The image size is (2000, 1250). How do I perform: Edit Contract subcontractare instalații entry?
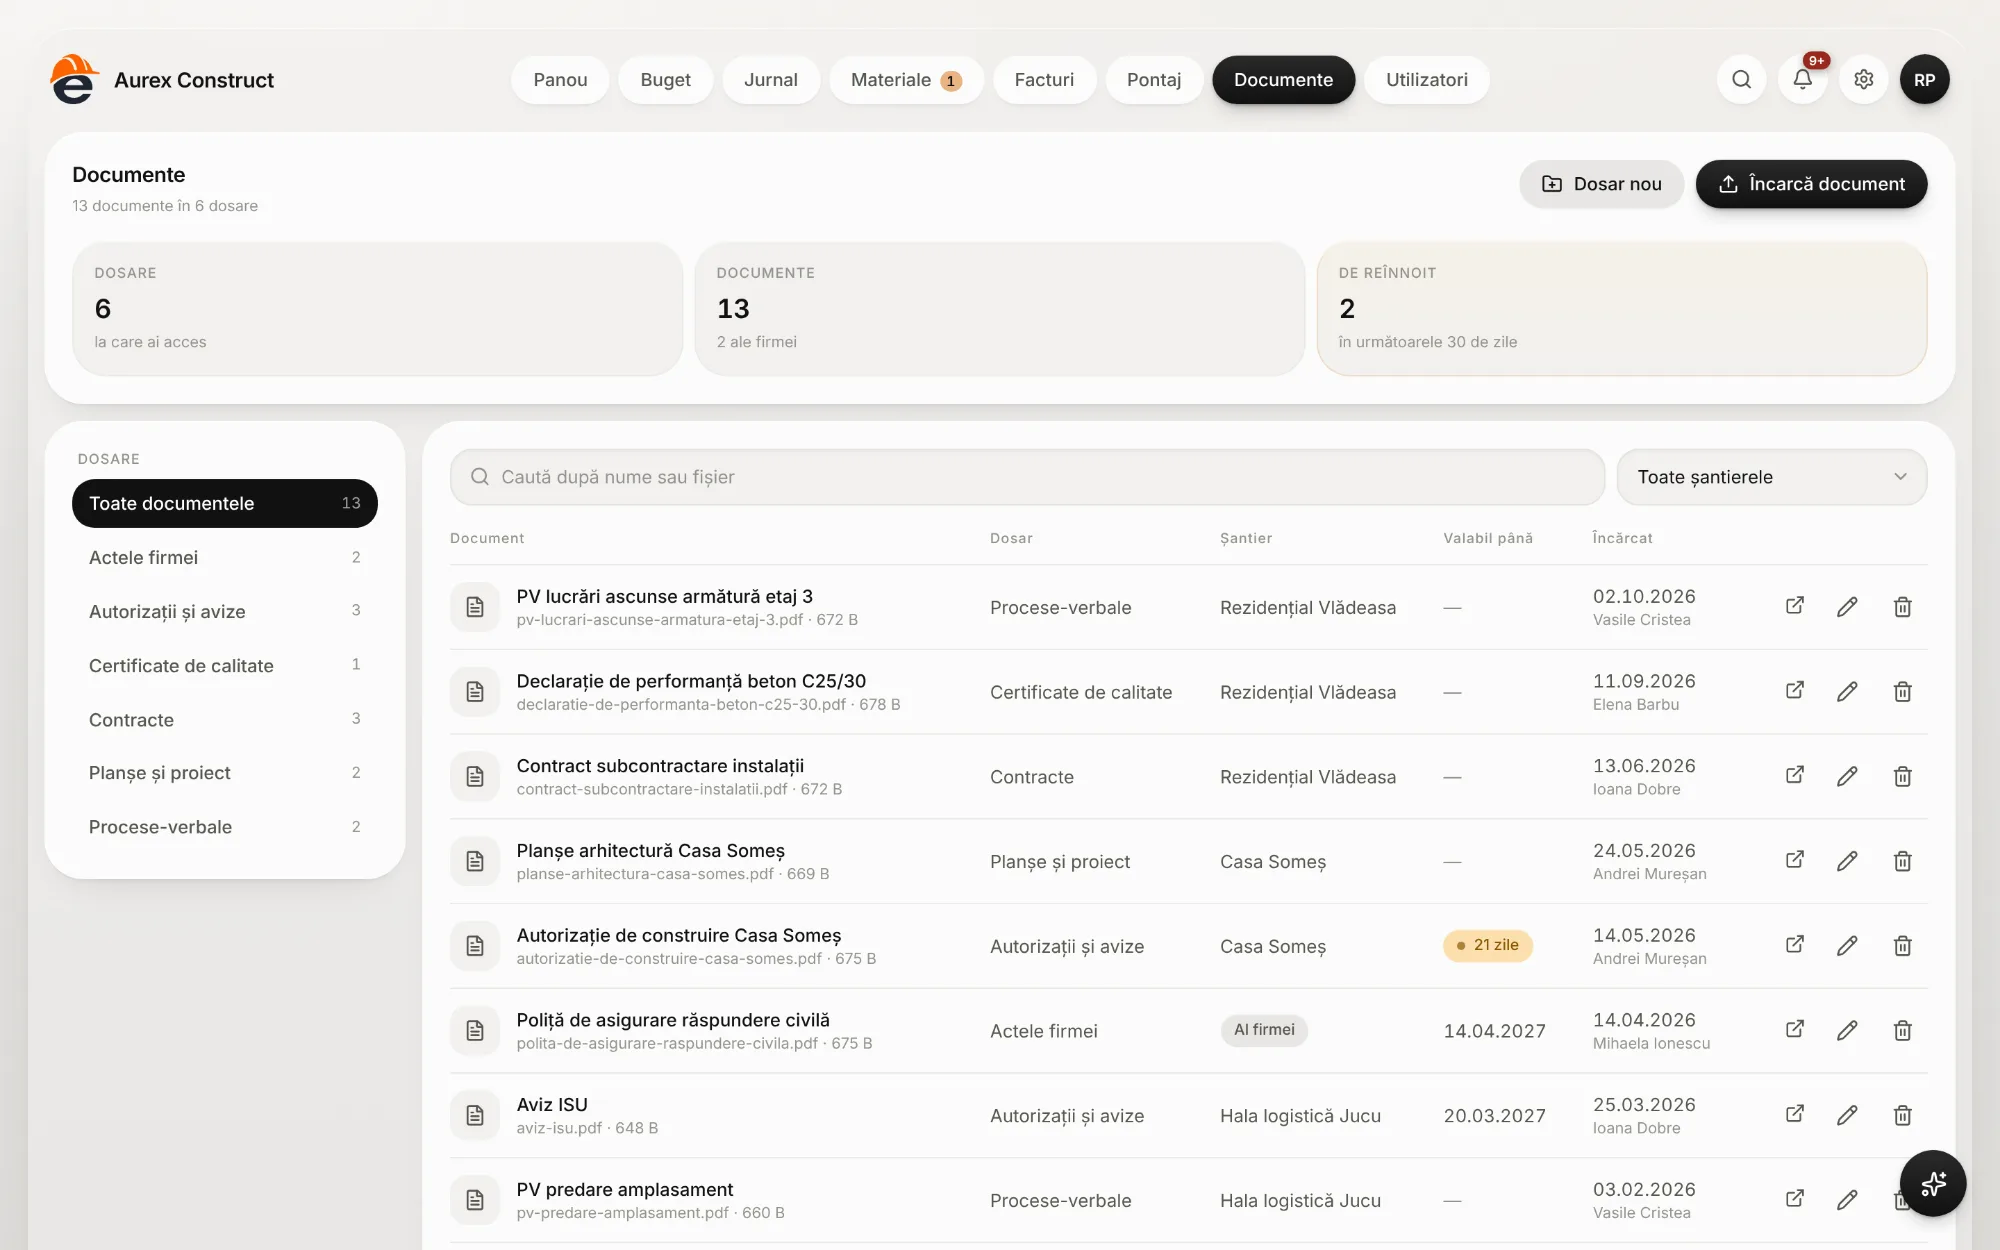[1847, 776]
